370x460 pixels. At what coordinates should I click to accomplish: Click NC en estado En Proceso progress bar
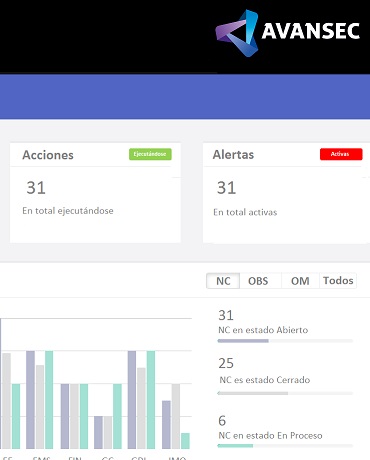point(285,446)
